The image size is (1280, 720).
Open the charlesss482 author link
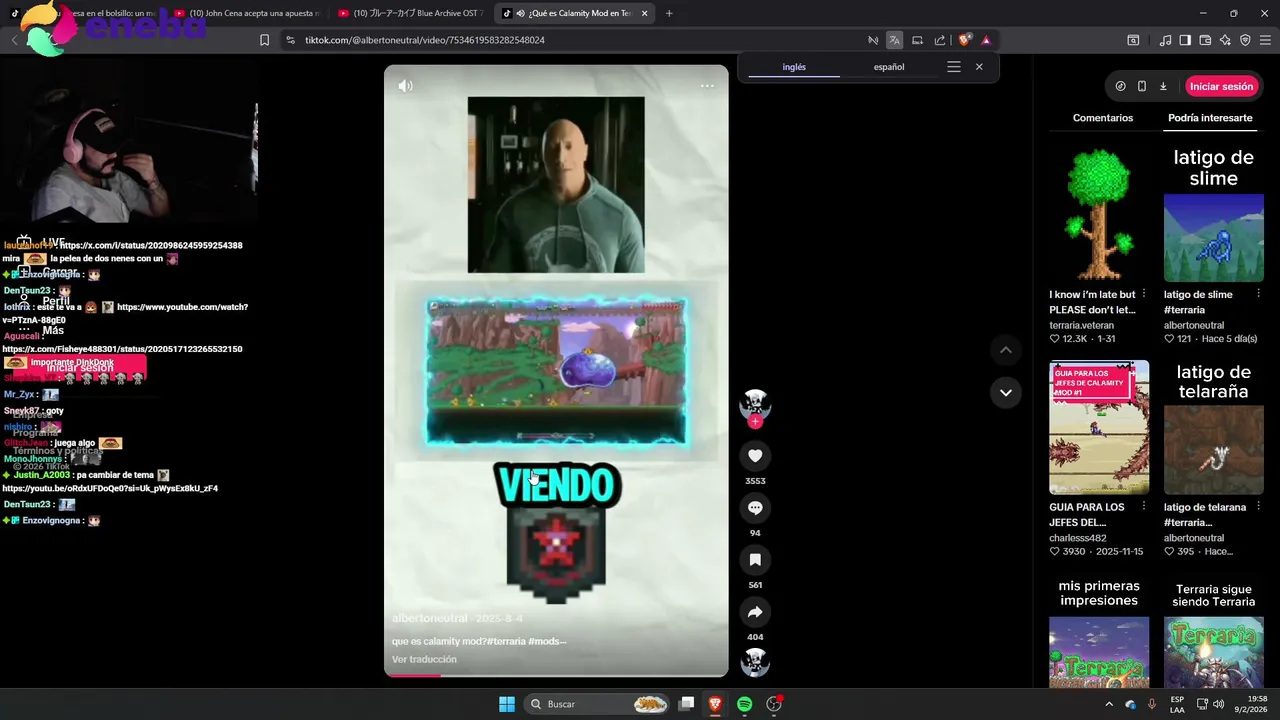tap(1080, 538)
